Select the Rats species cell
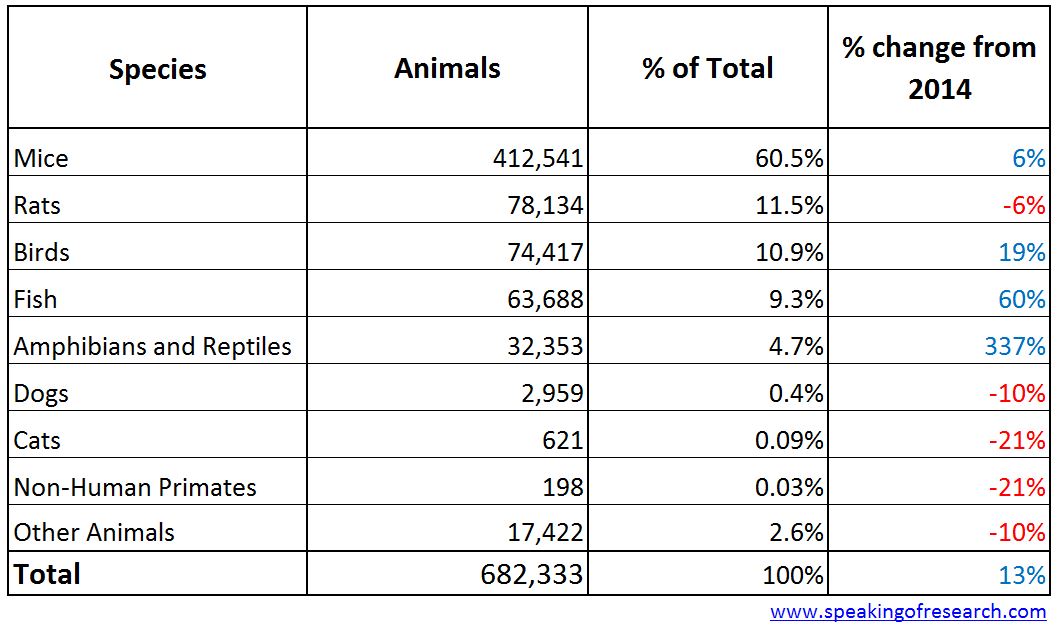 38,205
